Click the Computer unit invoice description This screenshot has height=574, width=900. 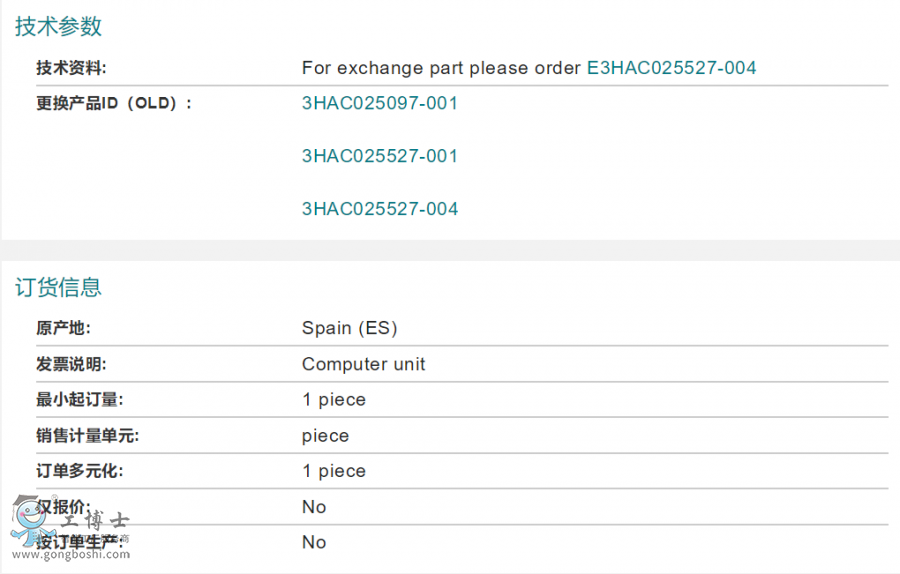(x=363, y=364)
